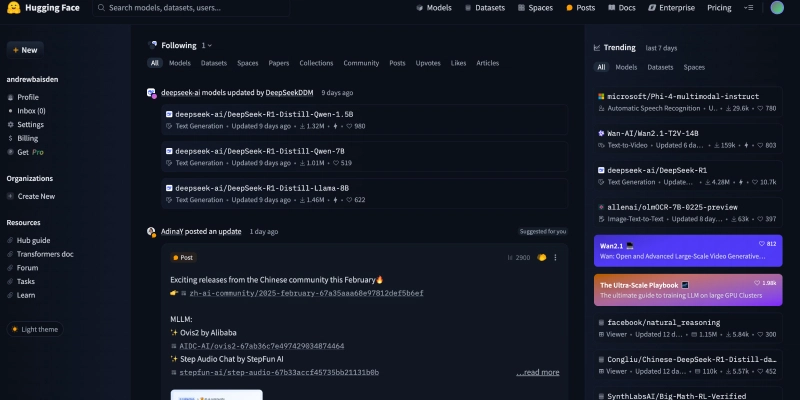Click the reaction emoji on AdinaY's post
This screenshot has height=400, width=800.
(541, 257)
